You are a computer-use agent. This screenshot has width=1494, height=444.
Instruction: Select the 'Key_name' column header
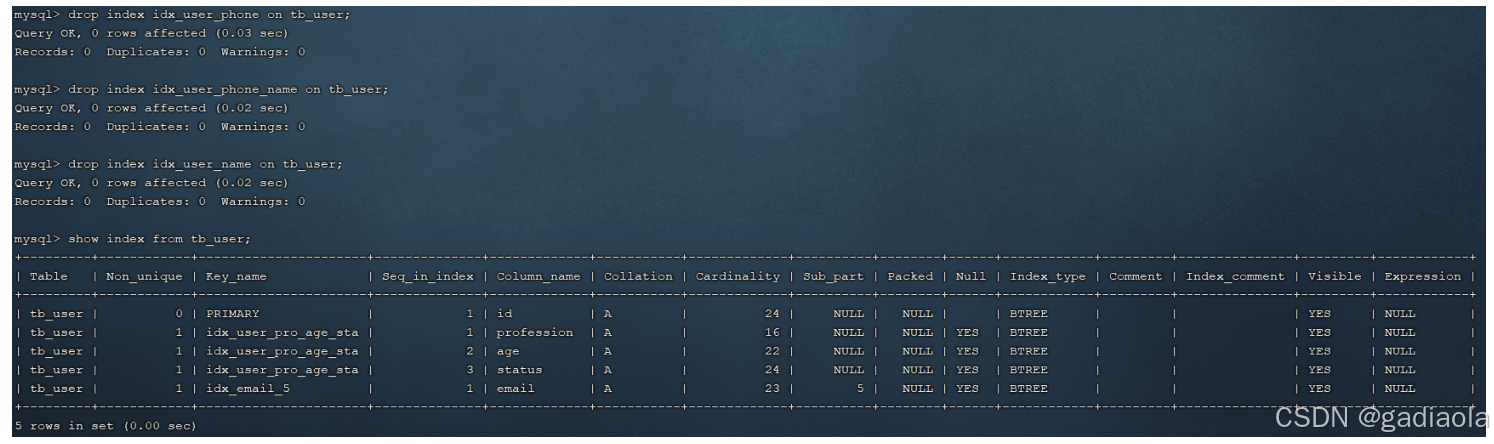pyautogui.click(x=236, y=276)
